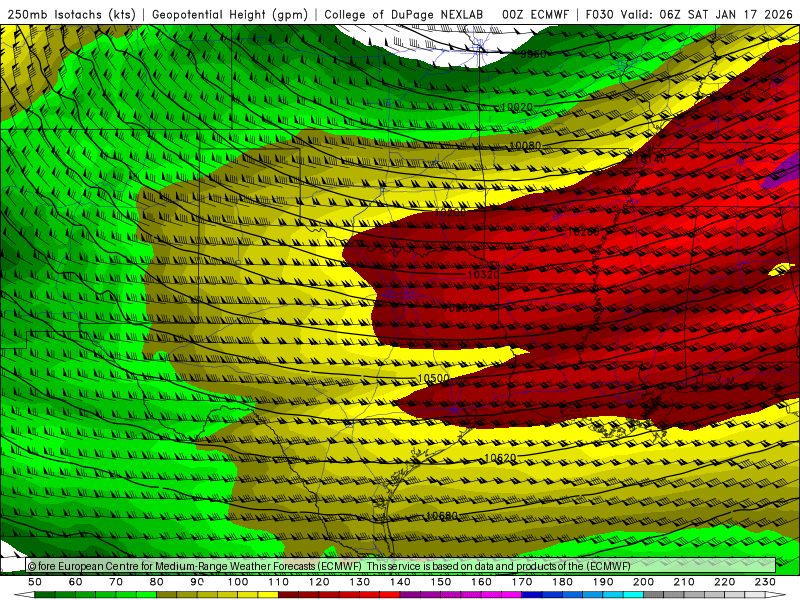Click the 10020 height contour label

pyautogui.click(x=517, y=107)
